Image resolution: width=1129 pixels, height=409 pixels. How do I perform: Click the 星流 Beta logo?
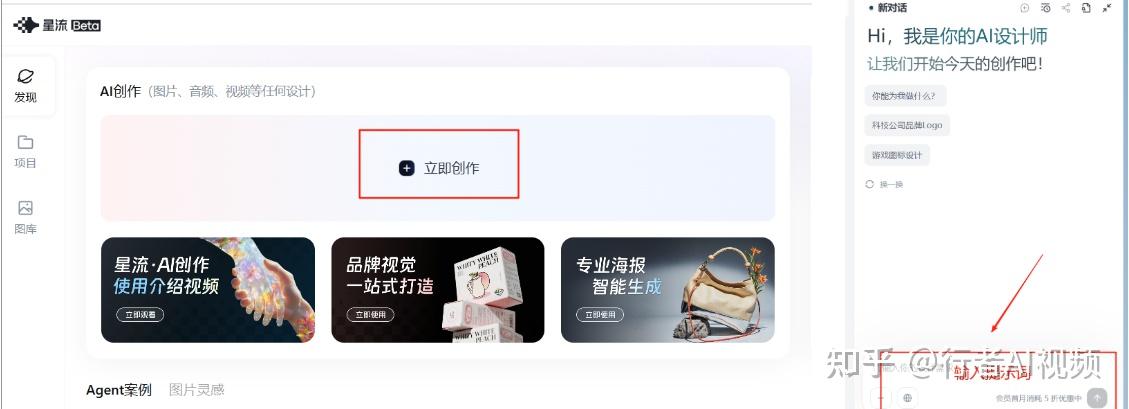click(57, 25)
